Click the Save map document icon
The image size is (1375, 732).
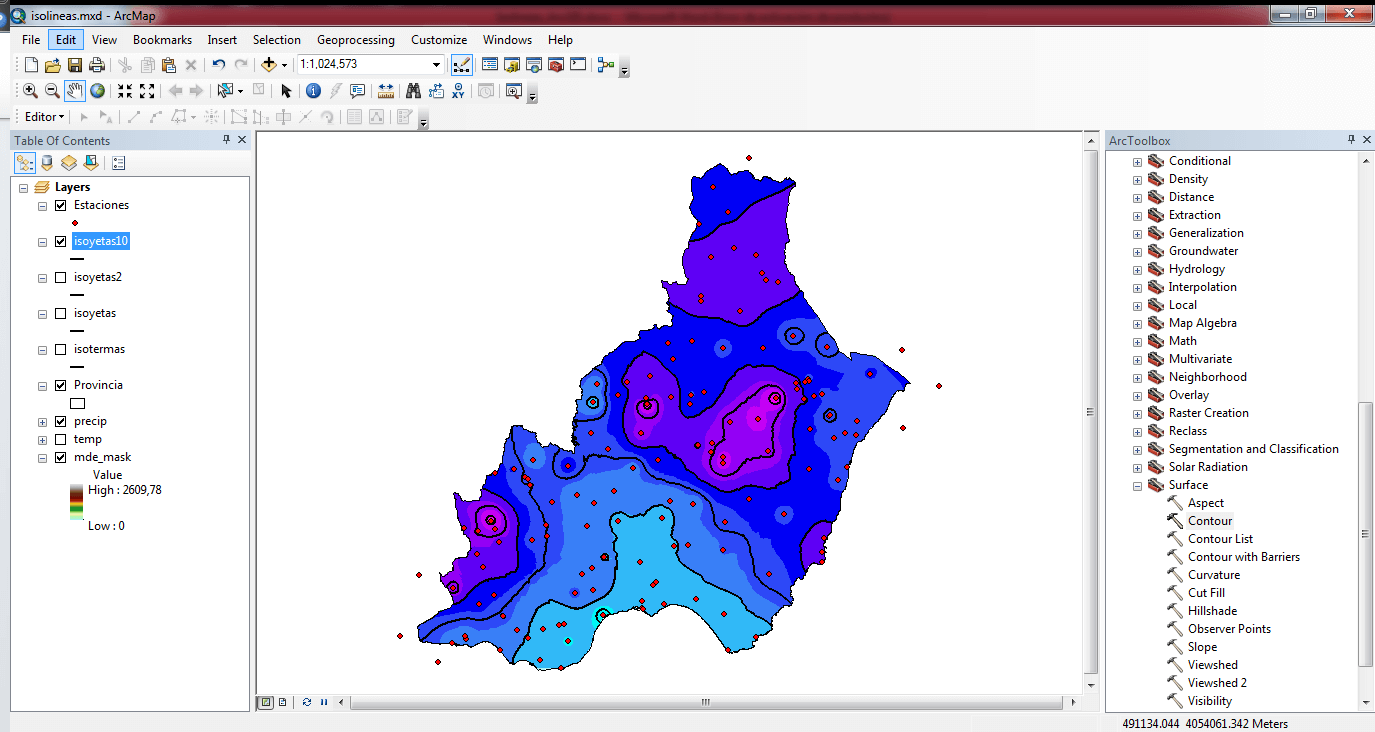[x=75, y=65]
